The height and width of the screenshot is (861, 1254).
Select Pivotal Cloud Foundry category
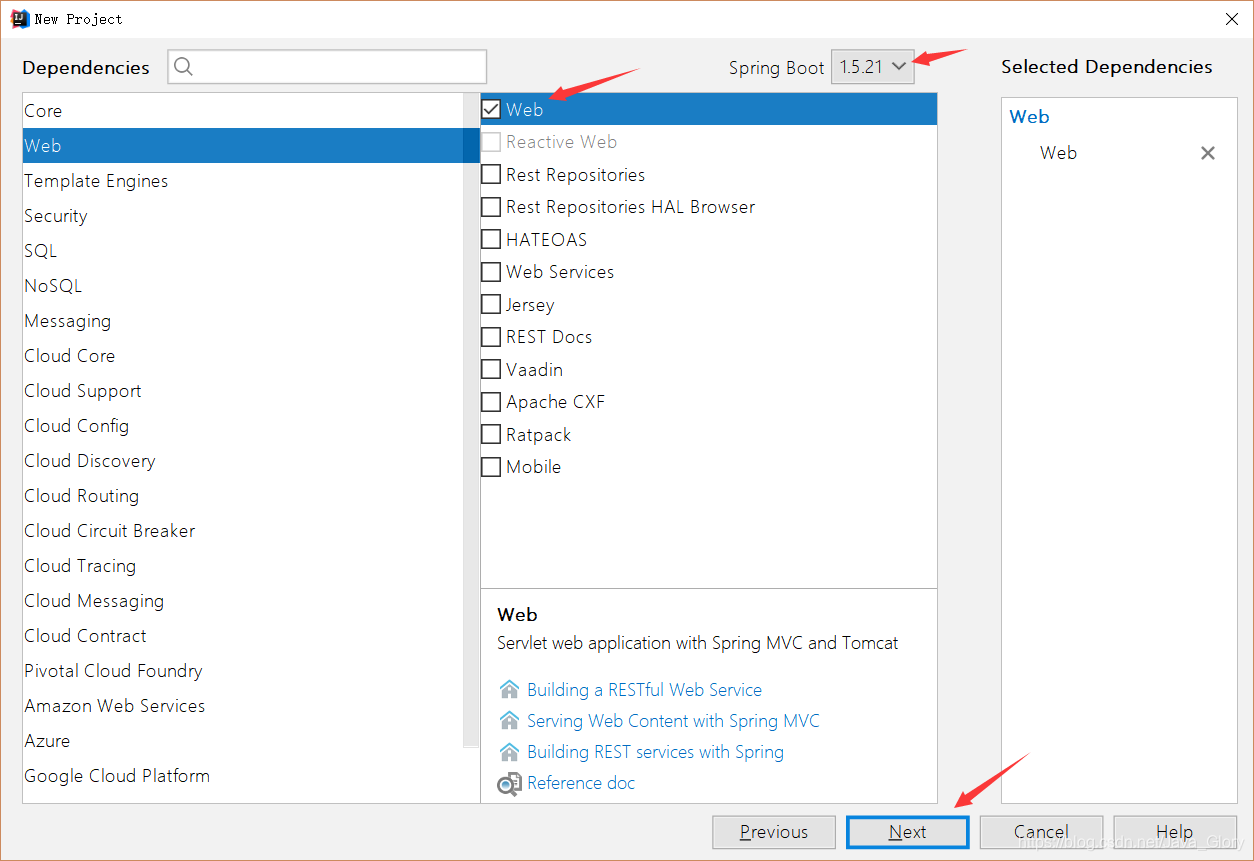(x=243, y=671)
